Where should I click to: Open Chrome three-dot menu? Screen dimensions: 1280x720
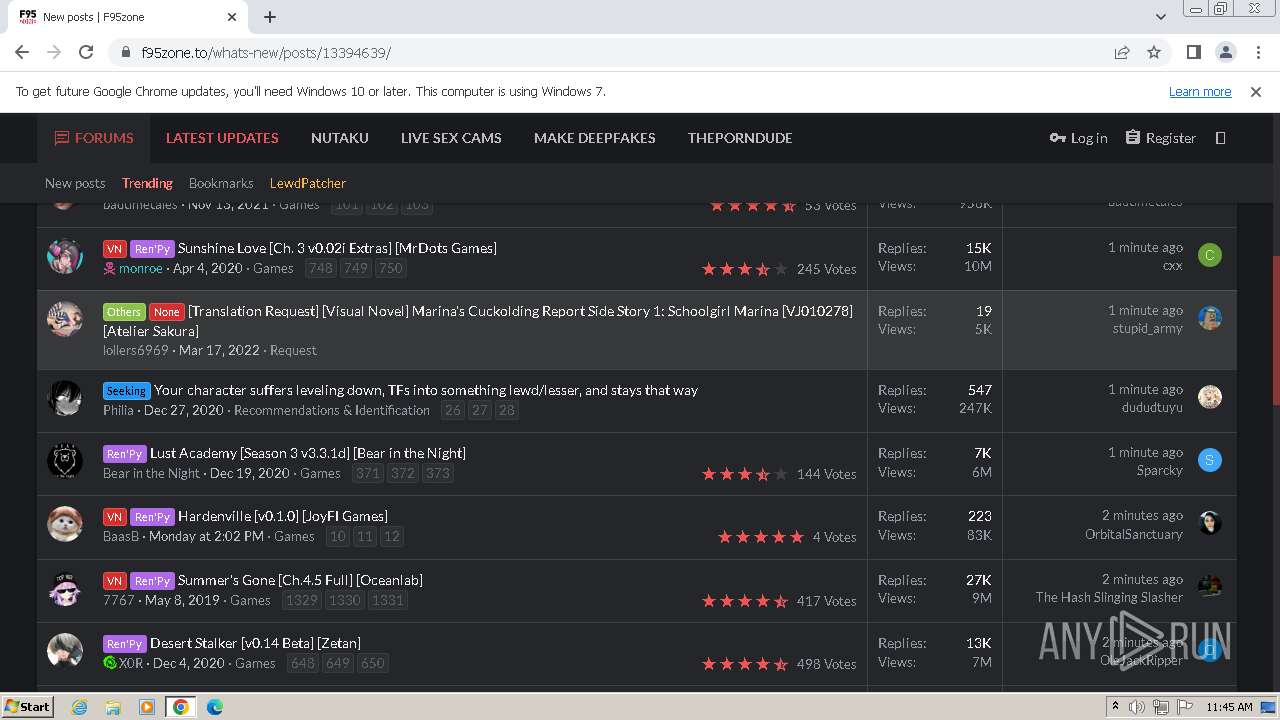point(1256,52)
